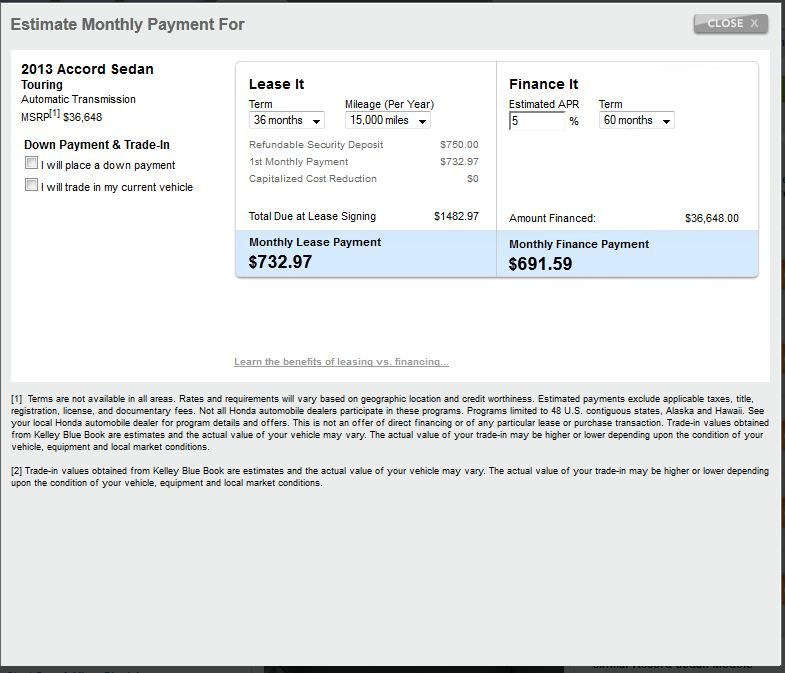Screen dimensions: 785x673
Task: Click the 'Finance It' heading
Action: (543, 84)
